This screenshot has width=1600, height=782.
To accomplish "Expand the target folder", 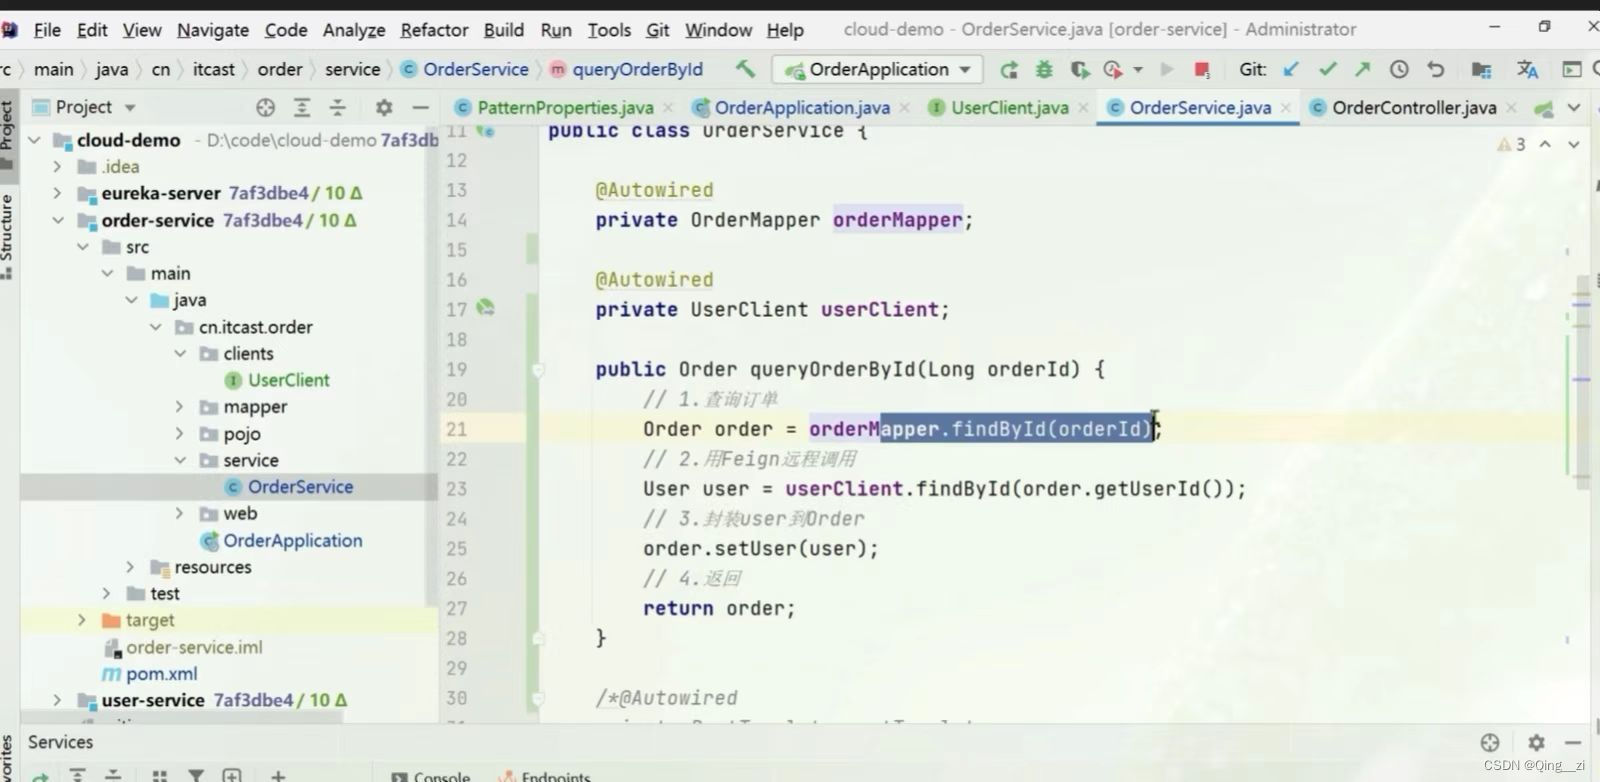I will pos(82,620).
